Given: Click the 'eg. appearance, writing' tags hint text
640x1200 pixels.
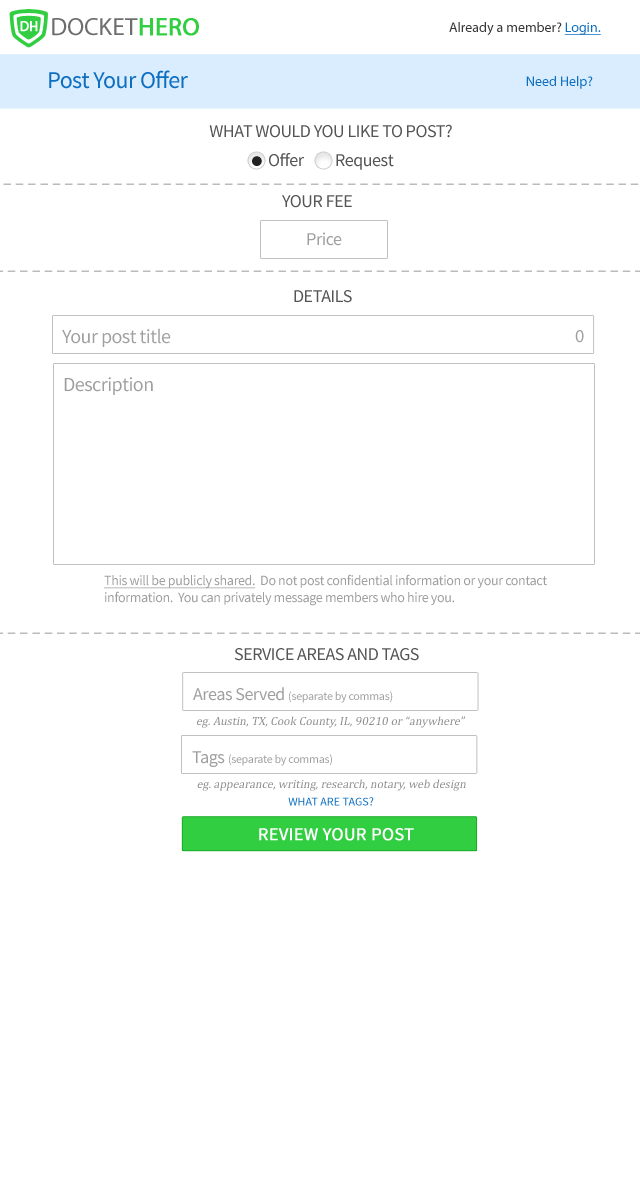Looking at the screenshot, I should tap(332, 784).
